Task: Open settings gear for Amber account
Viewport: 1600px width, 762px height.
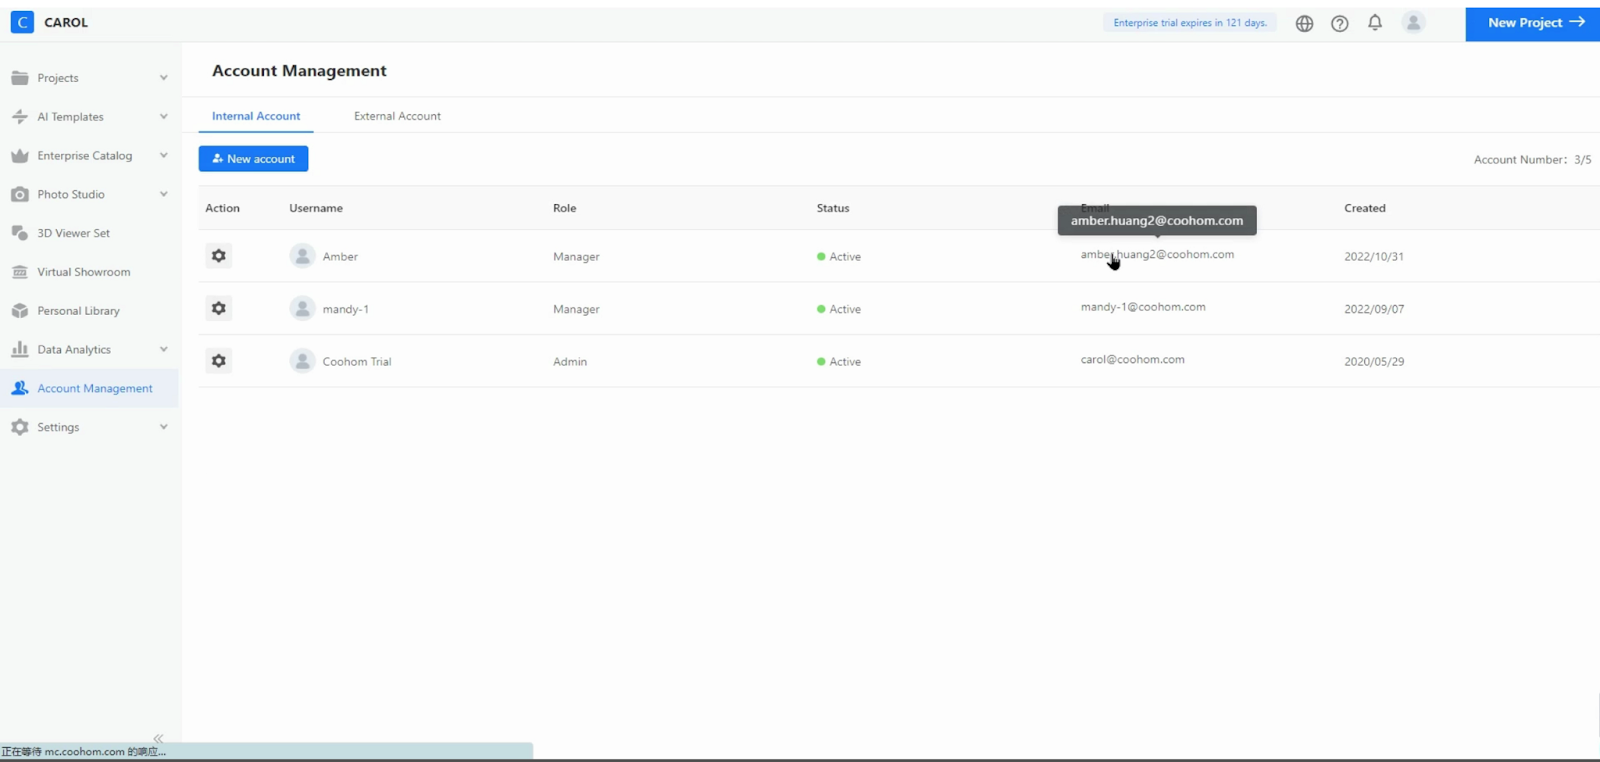Action: pos(218,256)
